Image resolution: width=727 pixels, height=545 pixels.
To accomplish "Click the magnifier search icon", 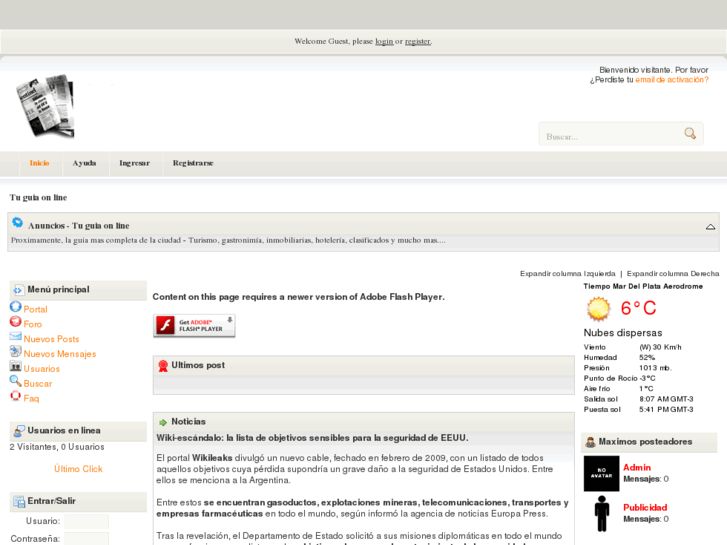I will [x=690, y=134].
